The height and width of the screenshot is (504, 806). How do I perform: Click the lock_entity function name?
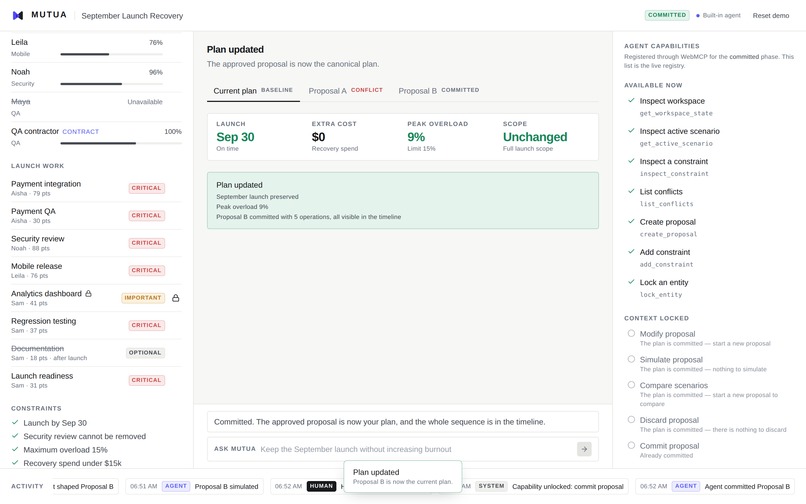[661, 295]
